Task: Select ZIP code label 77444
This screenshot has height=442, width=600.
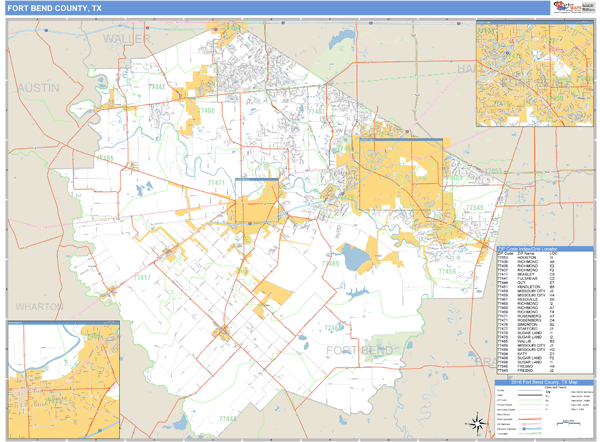Action: coord(228,419)
